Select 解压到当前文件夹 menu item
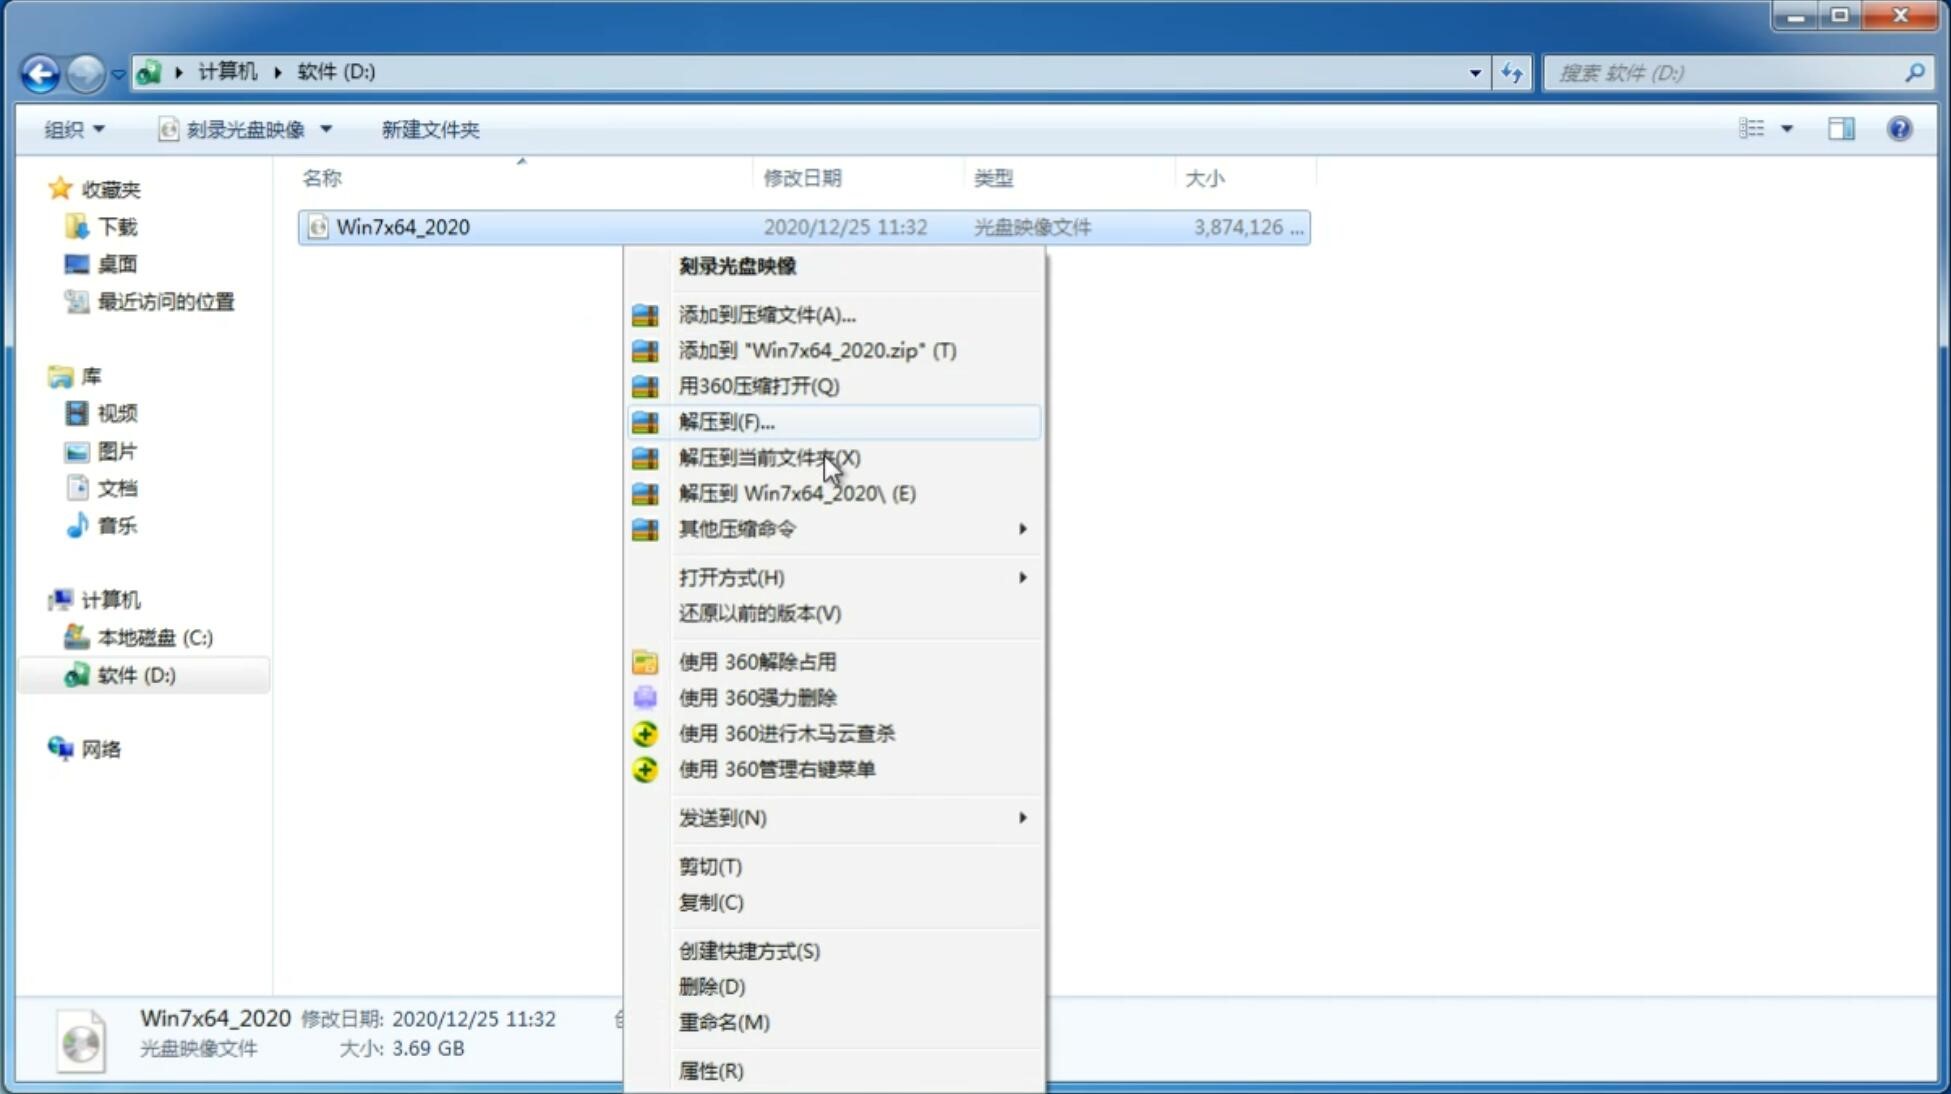 tap(769, 457)
